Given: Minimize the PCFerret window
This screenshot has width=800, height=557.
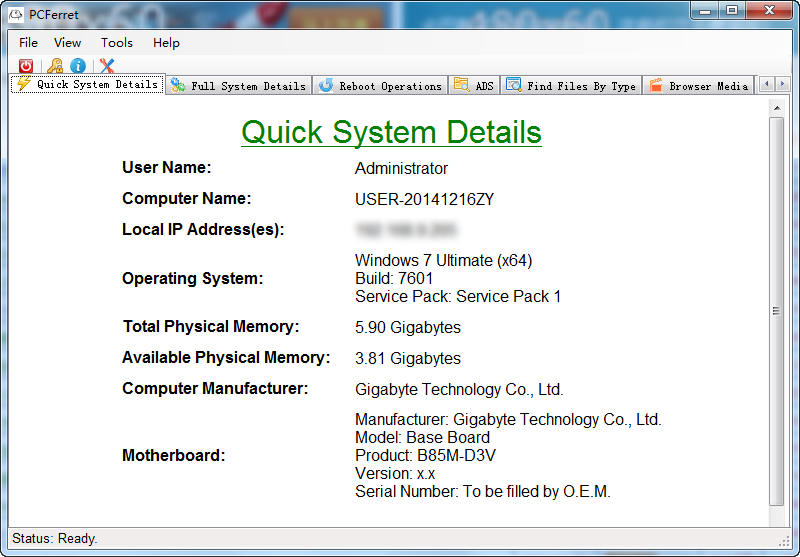Looking at the screenshot, I should 705,10.
